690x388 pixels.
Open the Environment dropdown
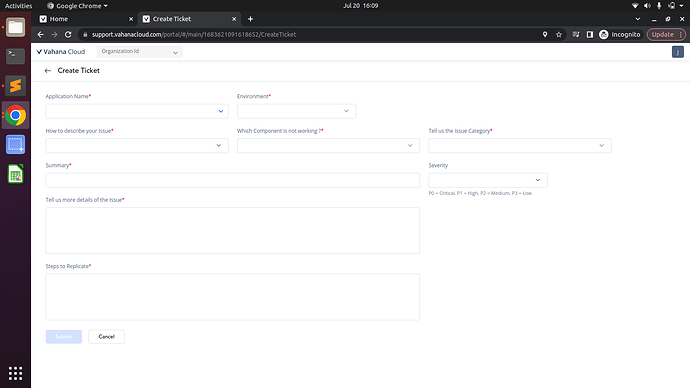296,111
